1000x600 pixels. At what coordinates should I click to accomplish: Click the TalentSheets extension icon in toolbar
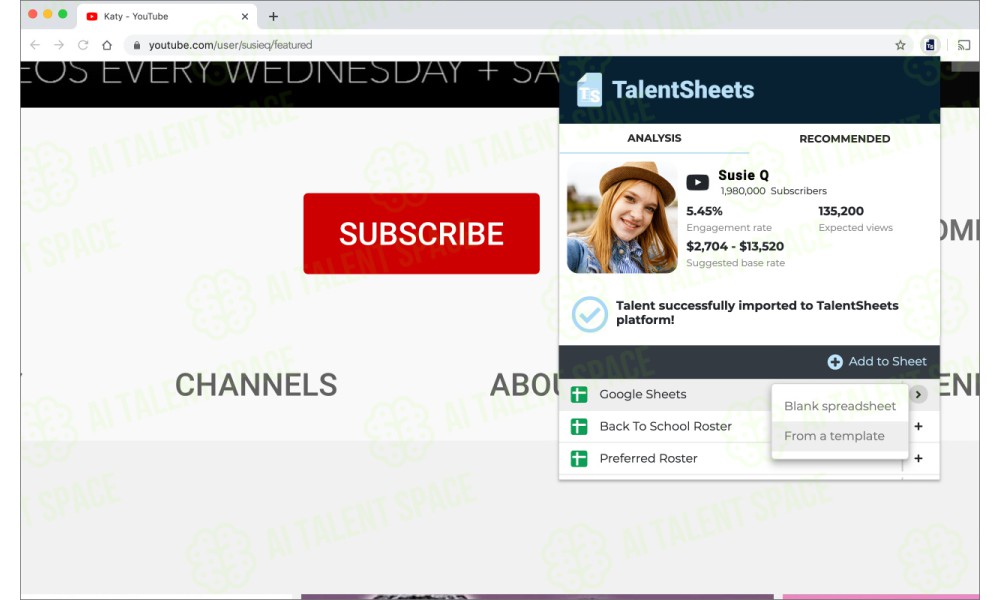[x=930, y=45]
